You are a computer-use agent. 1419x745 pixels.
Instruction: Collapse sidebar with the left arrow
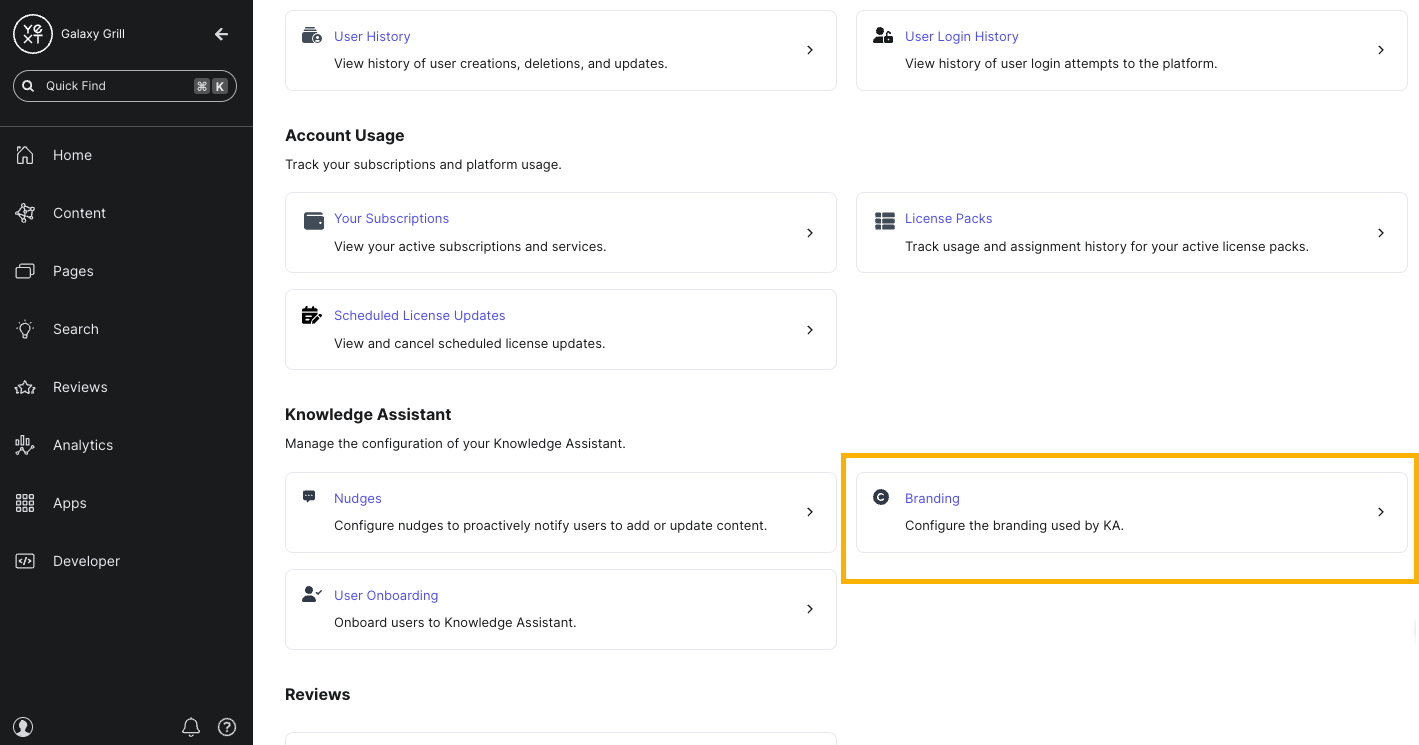222,34
